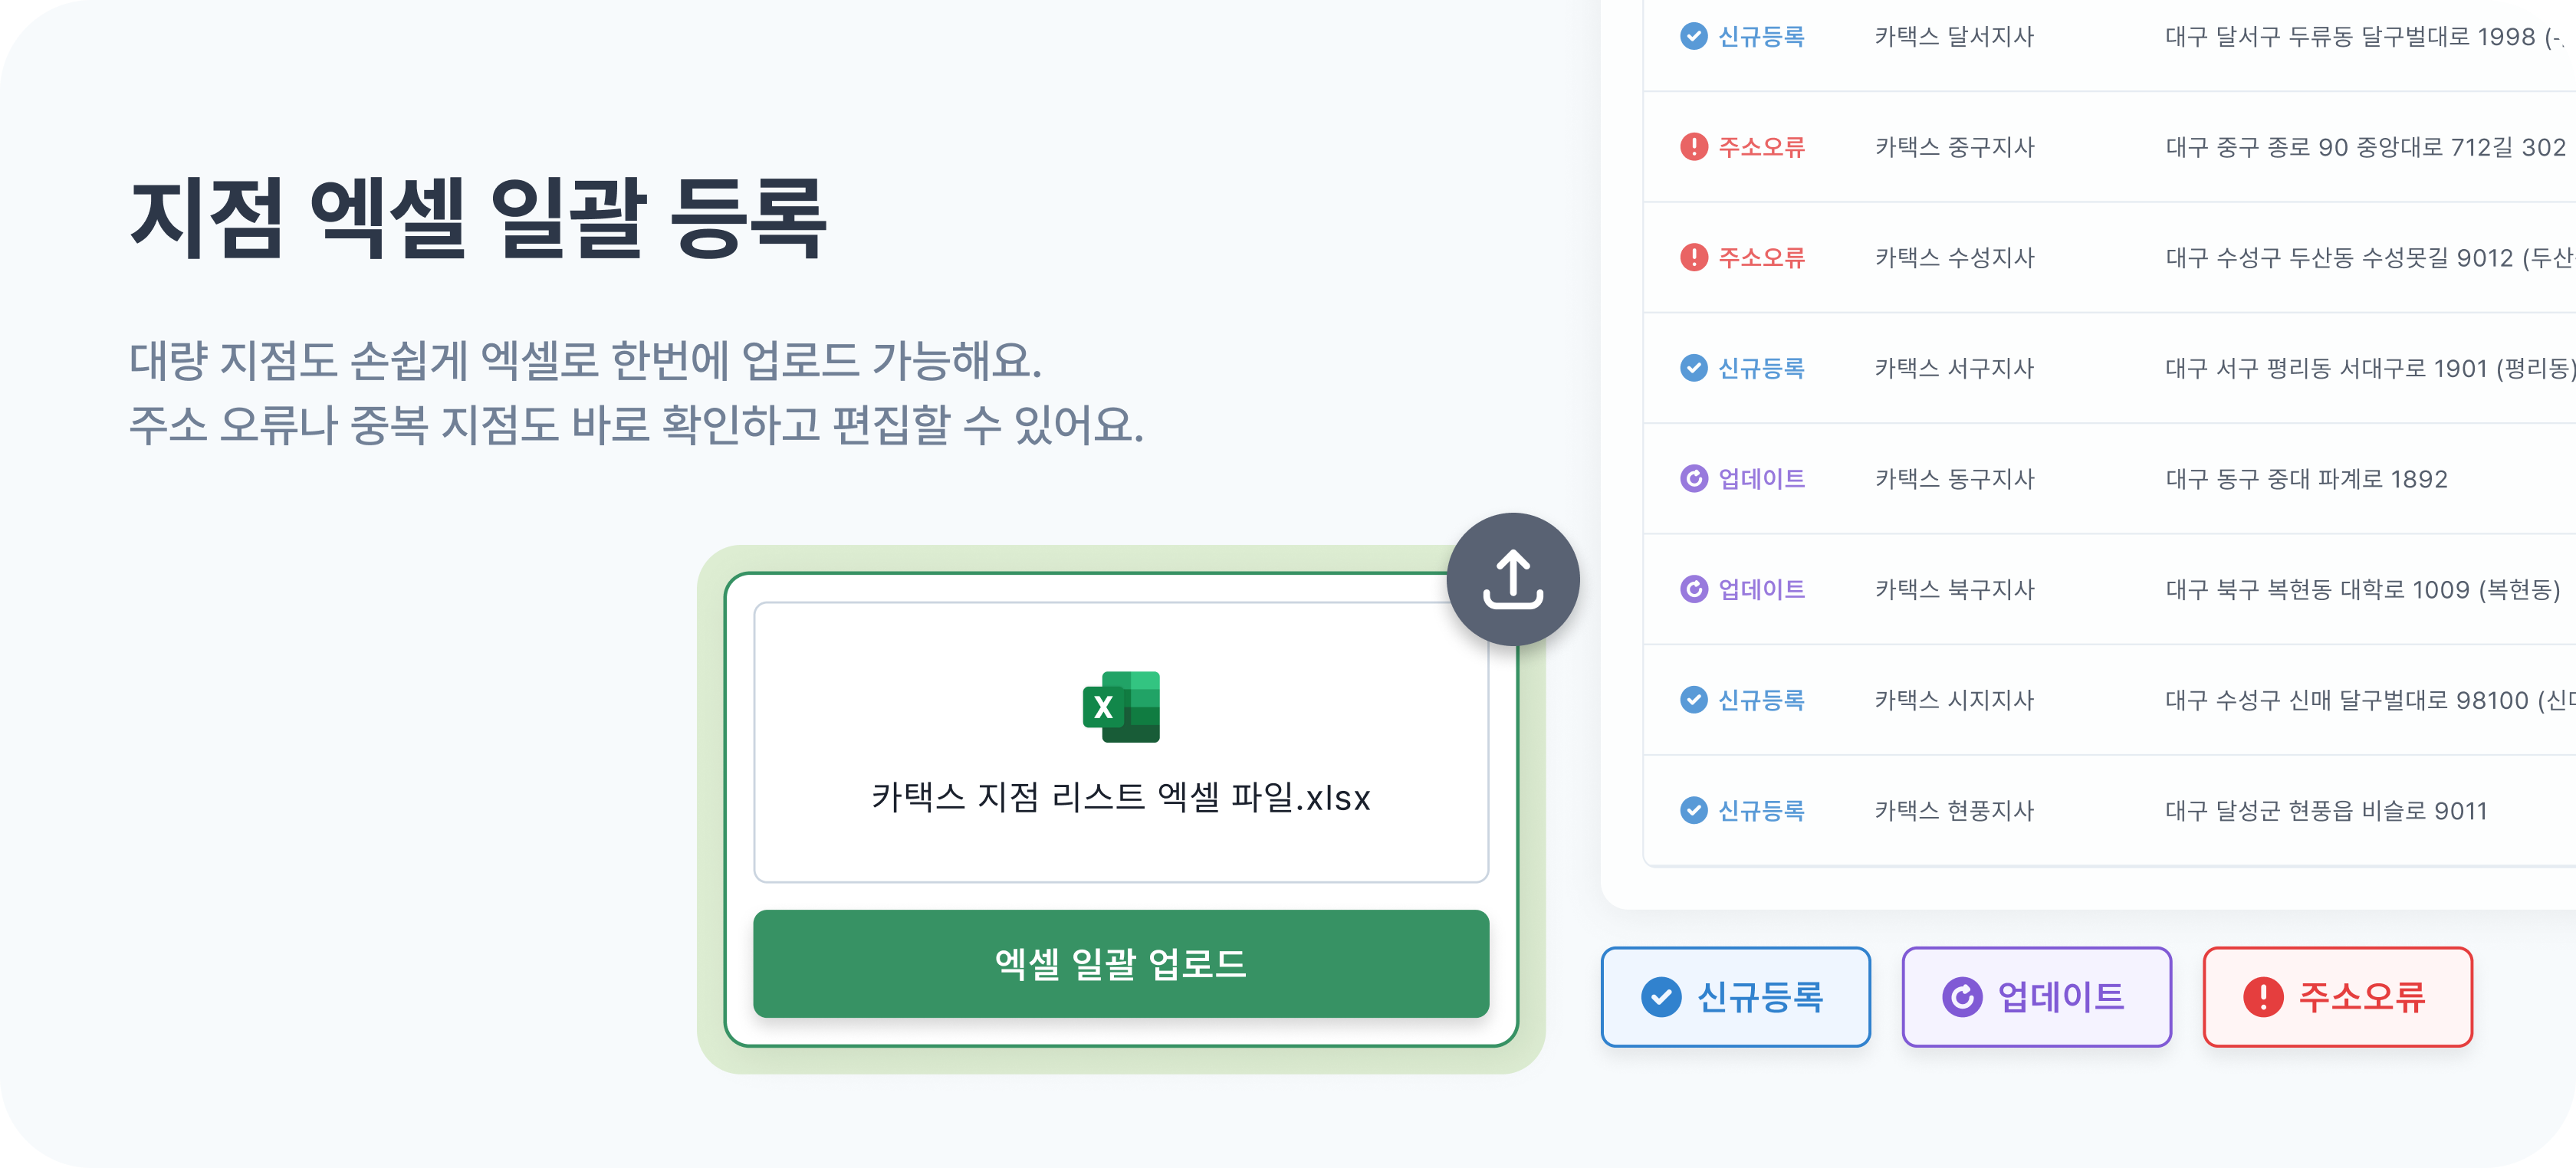Screen dimensions: 2576x1168
Task: Toggle the 업데이트 filter chip
Action: pyautogui.click(x=2036, y=996)
